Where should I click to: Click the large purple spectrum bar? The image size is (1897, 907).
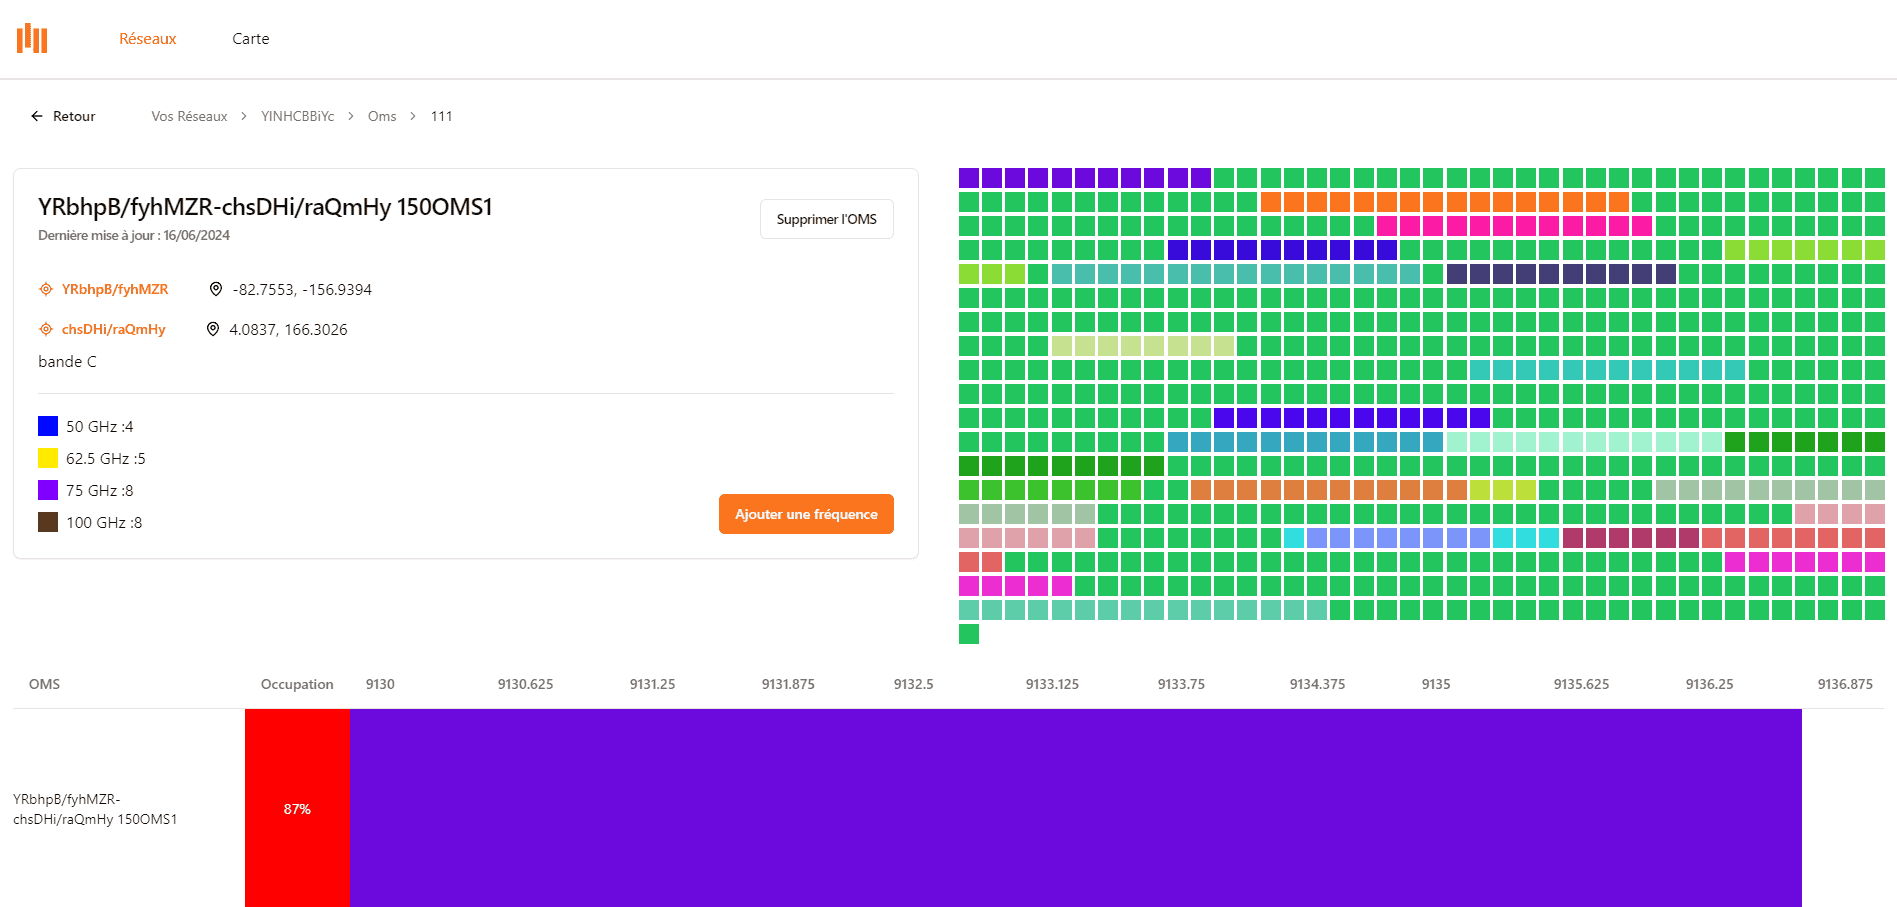[1075, 808]
